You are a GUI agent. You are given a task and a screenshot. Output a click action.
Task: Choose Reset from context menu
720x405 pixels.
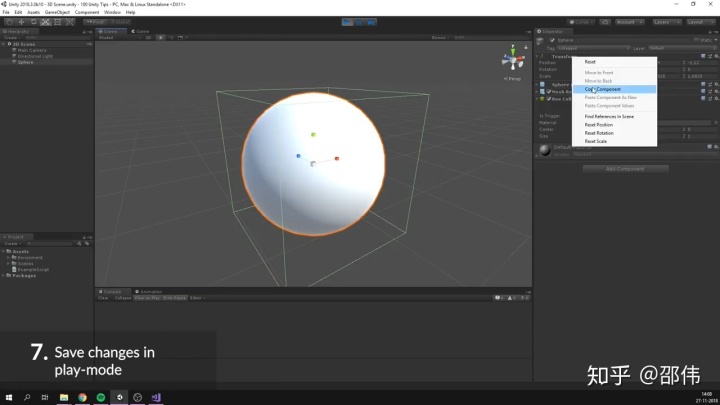click(614, 62)
